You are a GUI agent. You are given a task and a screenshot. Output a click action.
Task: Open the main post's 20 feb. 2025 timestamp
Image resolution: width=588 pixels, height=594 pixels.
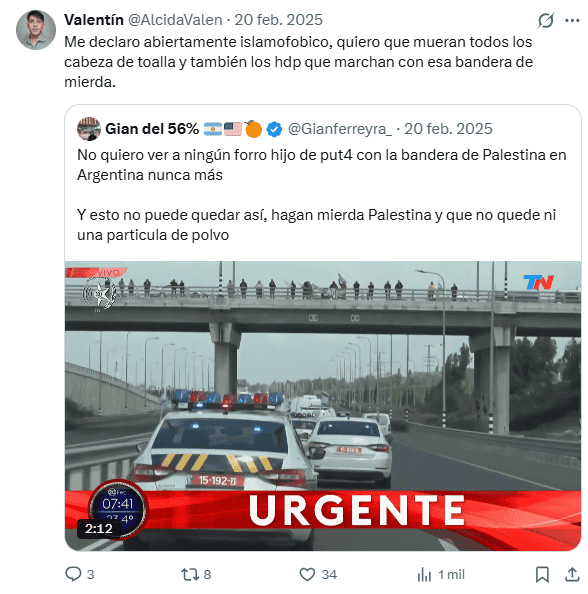(x=278, y=20)
